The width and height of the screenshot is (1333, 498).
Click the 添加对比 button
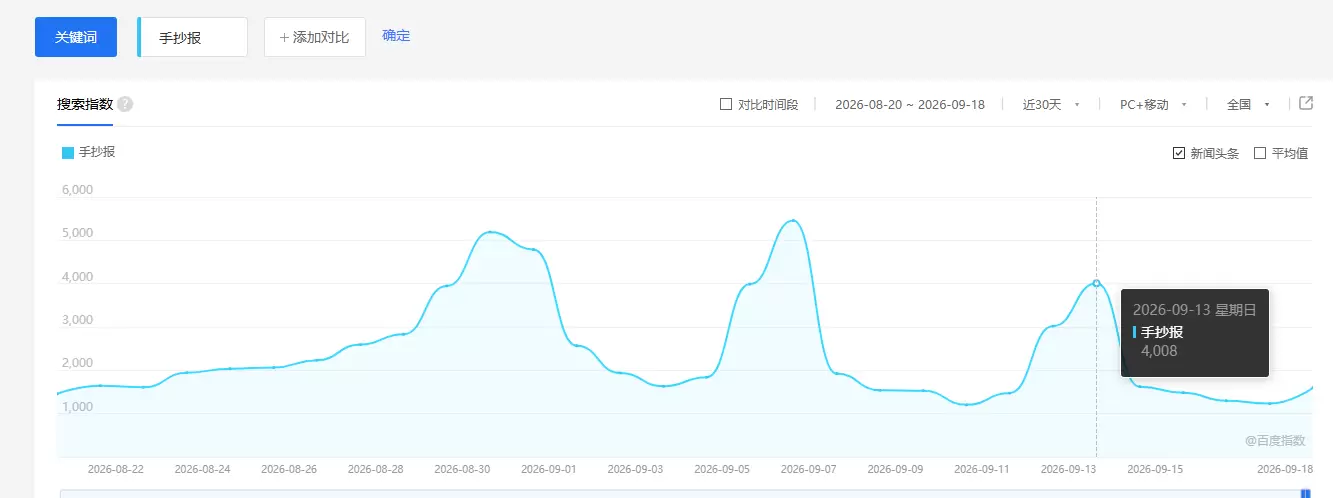(315, 37)
